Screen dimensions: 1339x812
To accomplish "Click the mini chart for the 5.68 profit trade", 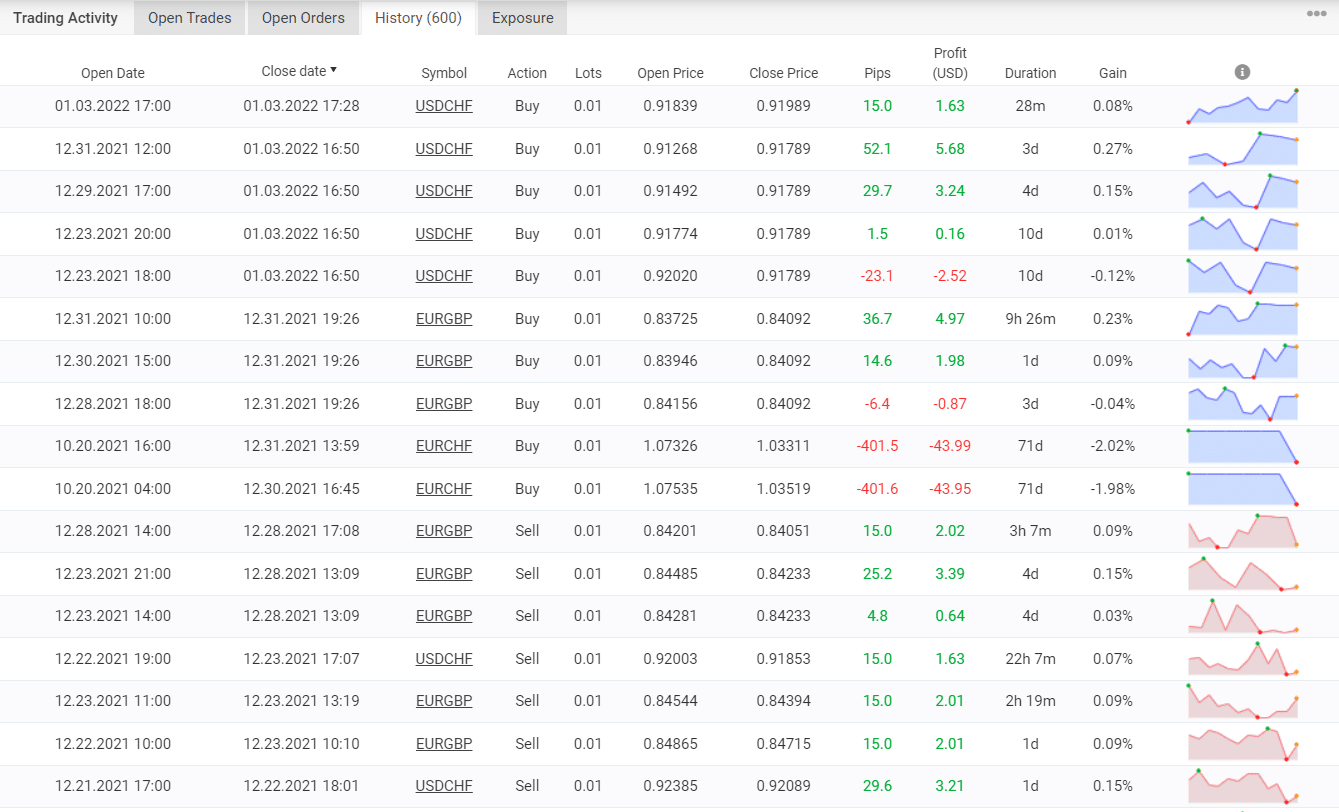I will [x=1242, y=148].
